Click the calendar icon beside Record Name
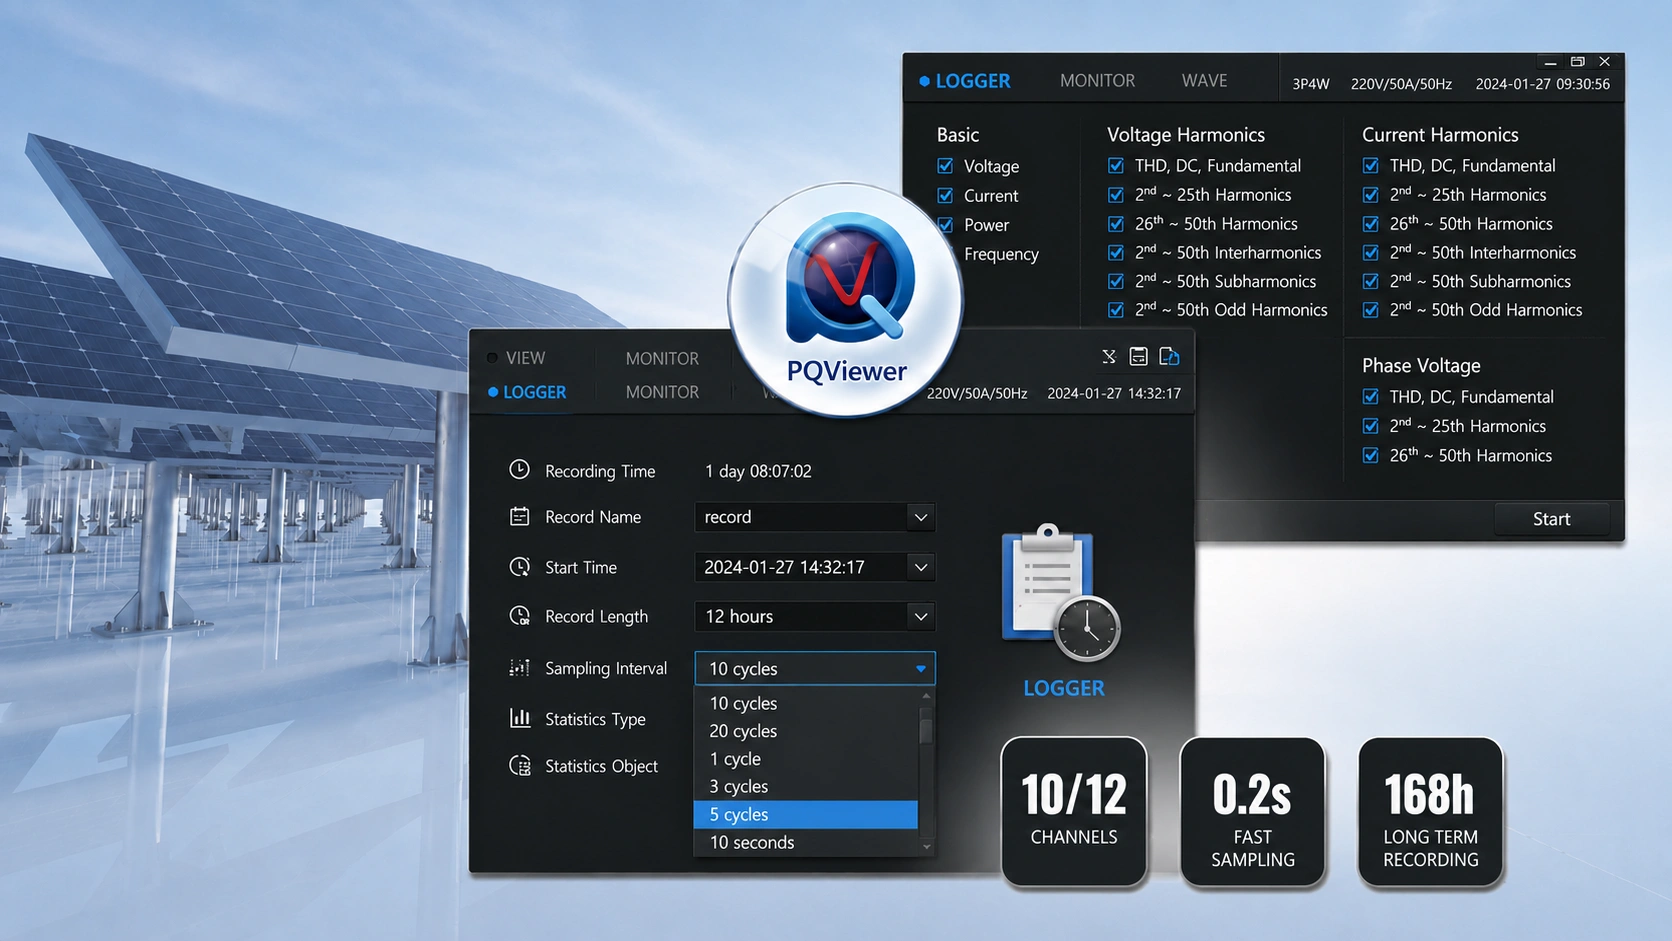Viewport: 1672px width, 941px height. [519, 516]
